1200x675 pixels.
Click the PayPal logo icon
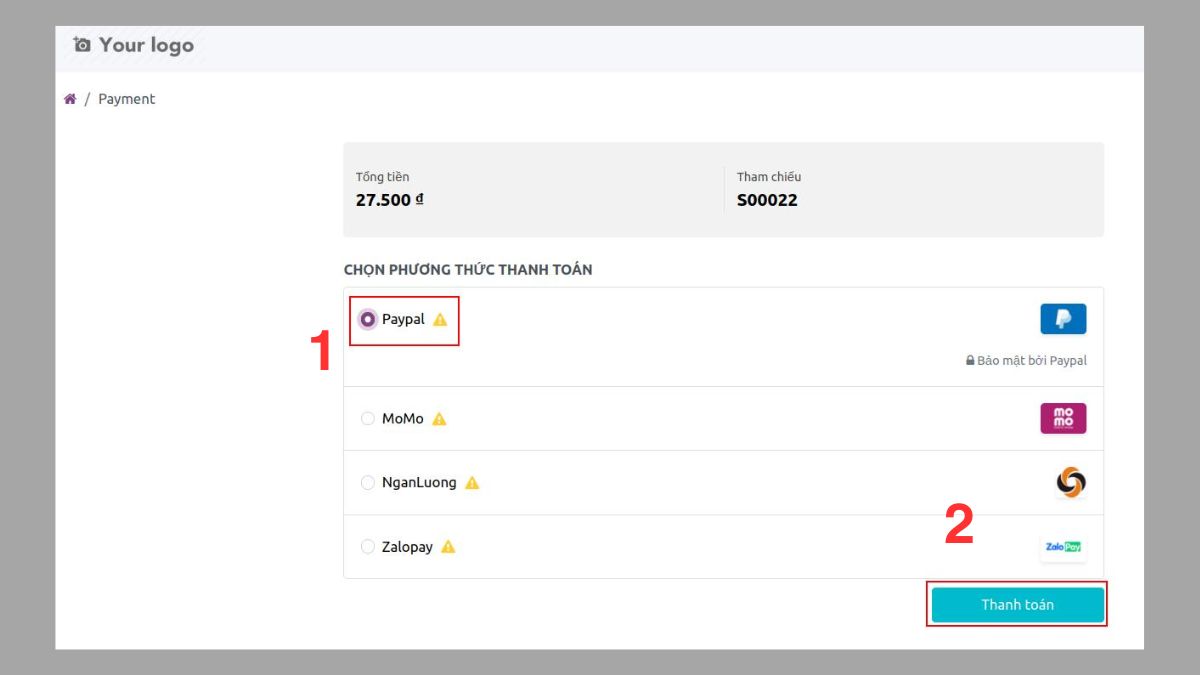1063,318
